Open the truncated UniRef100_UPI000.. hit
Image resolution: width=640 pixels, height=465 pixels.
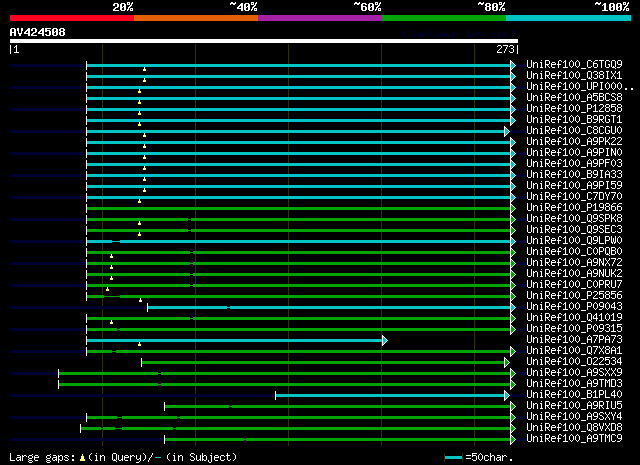click(x=580, y=87)
